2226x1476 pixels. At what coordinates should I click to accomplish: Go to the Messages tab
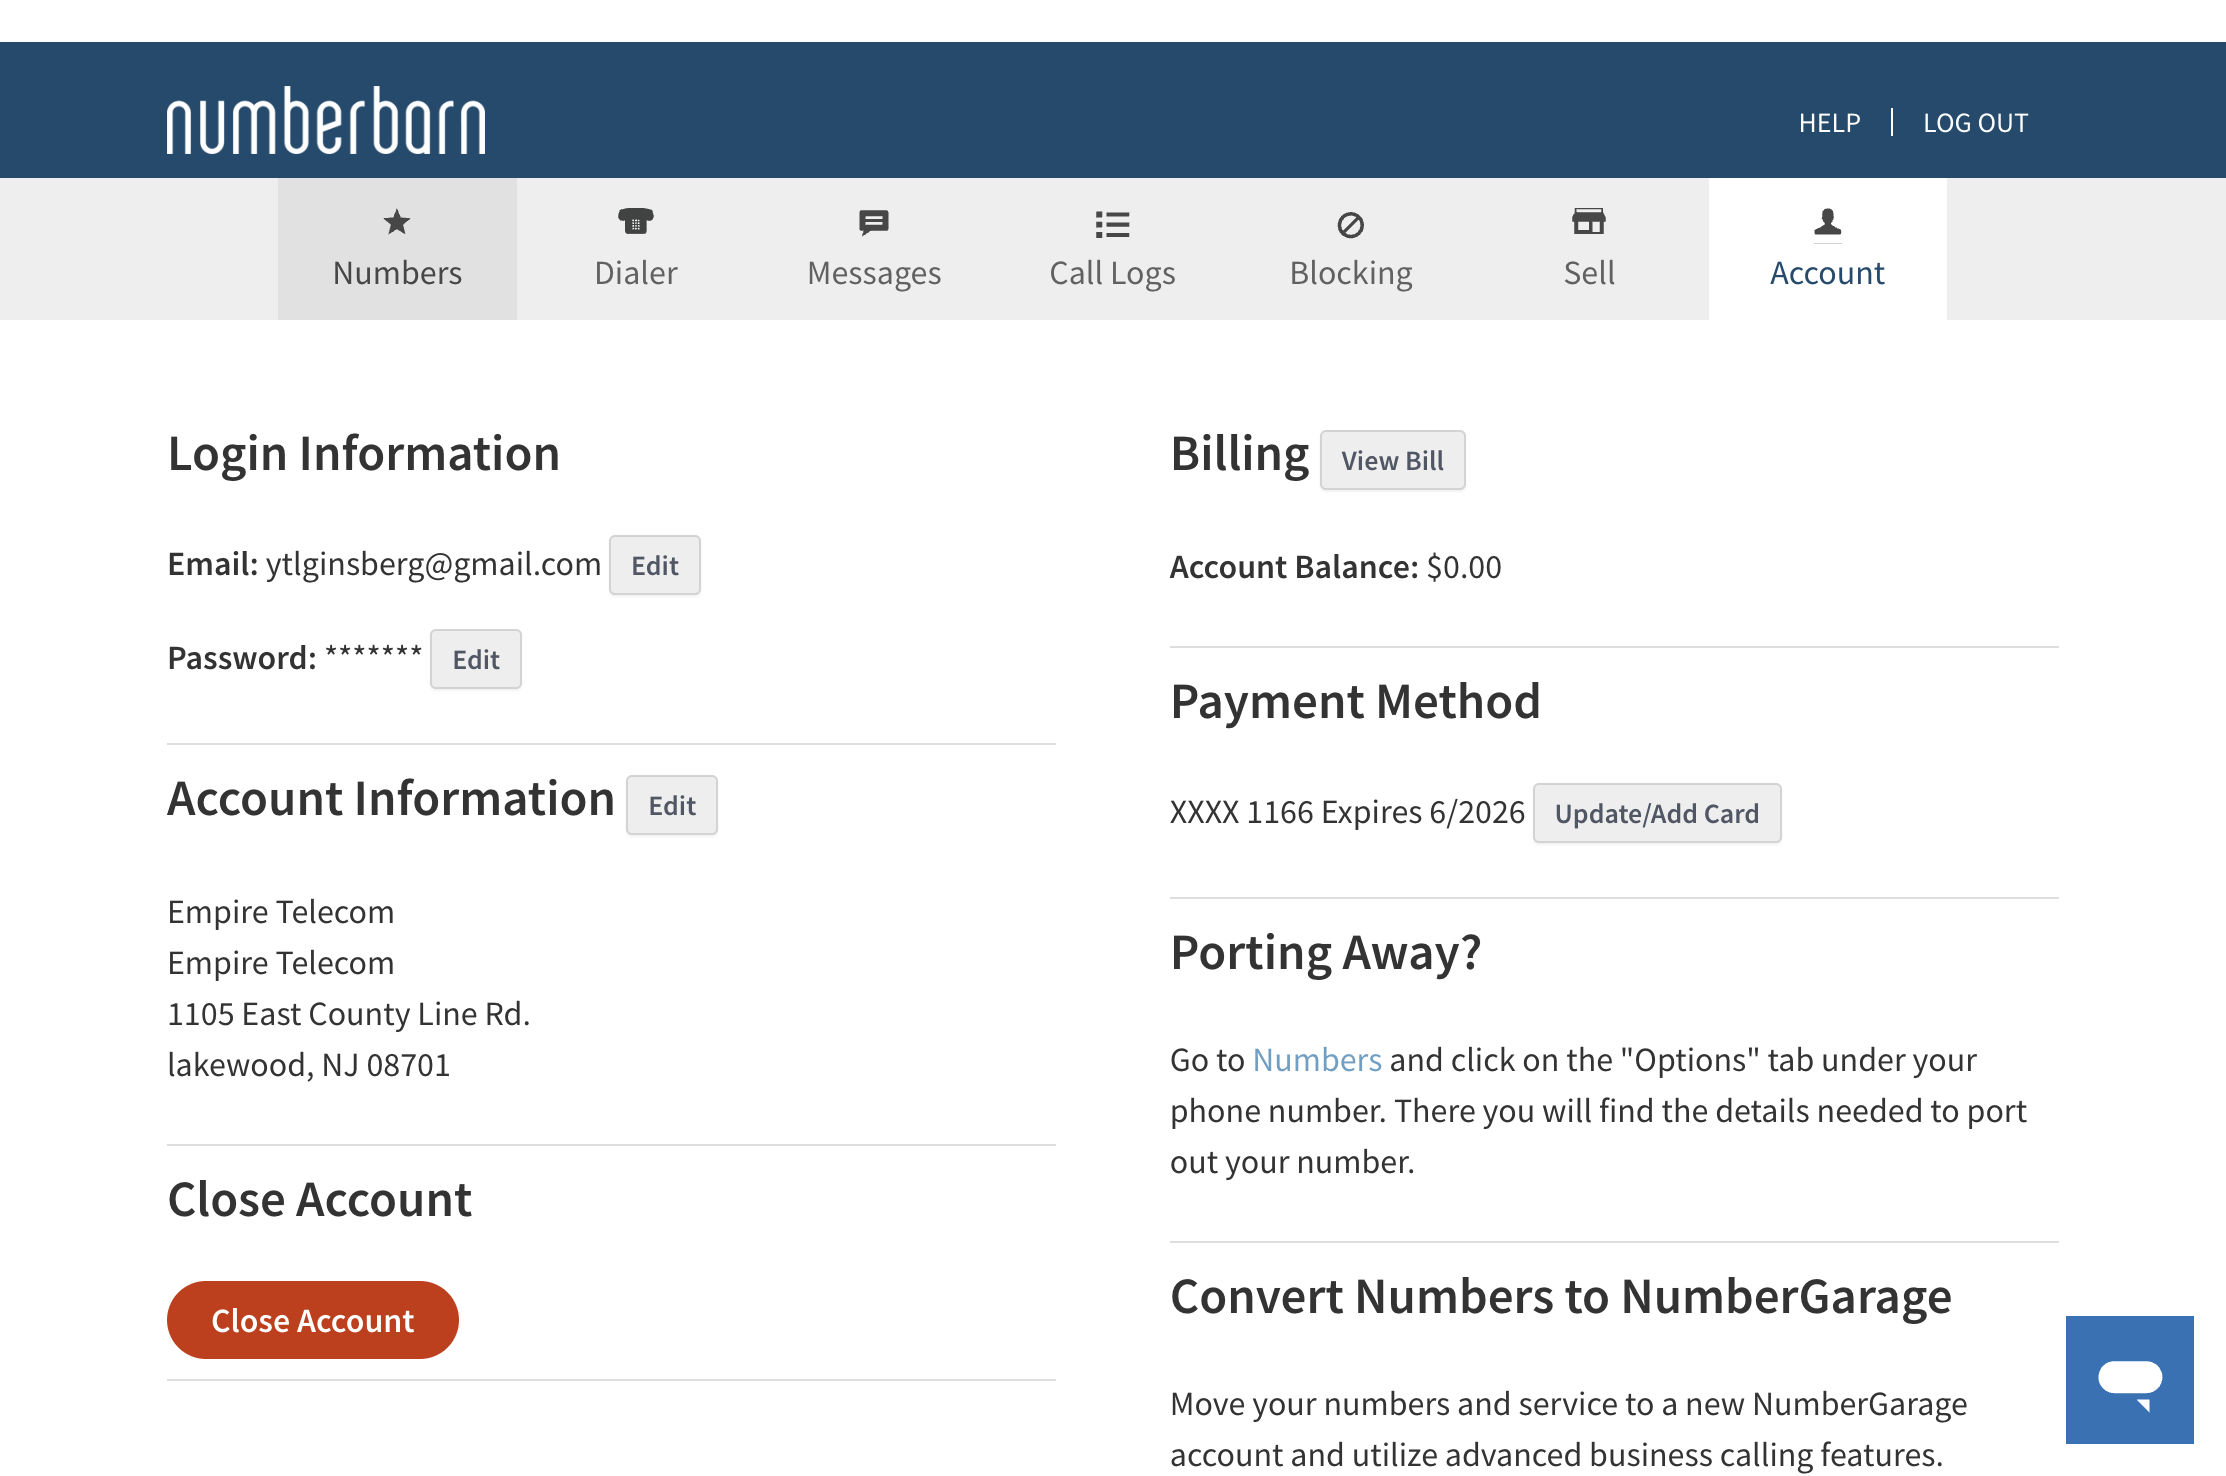click(874, 249)
